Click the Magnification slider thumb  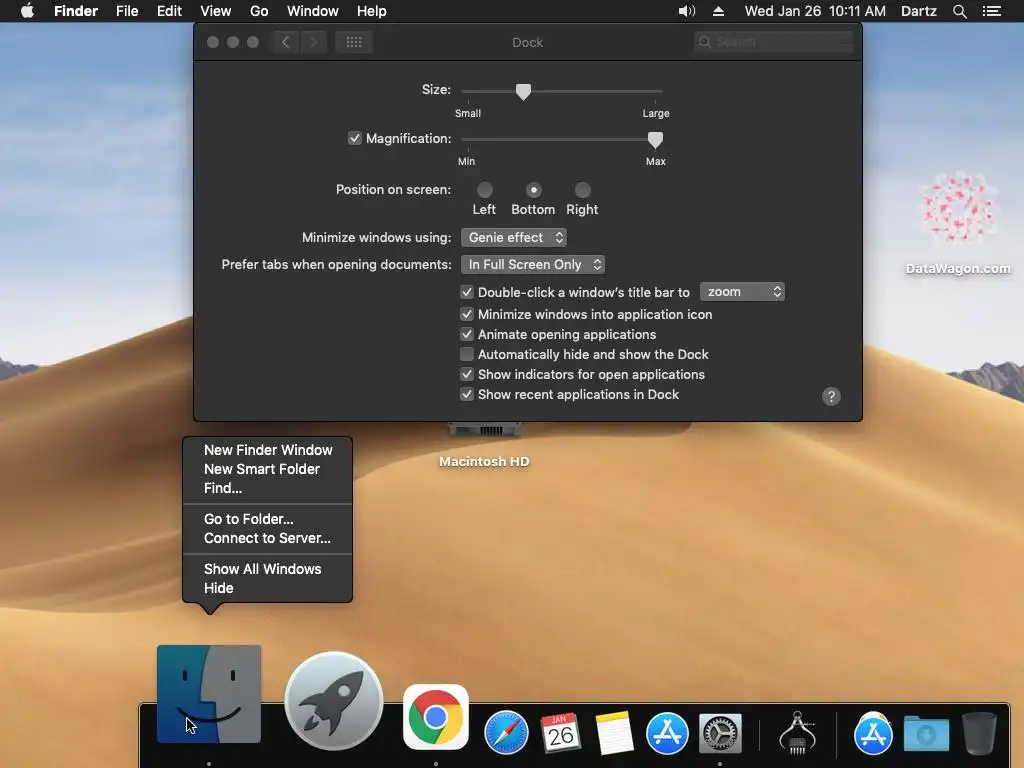tap(655, 140)
